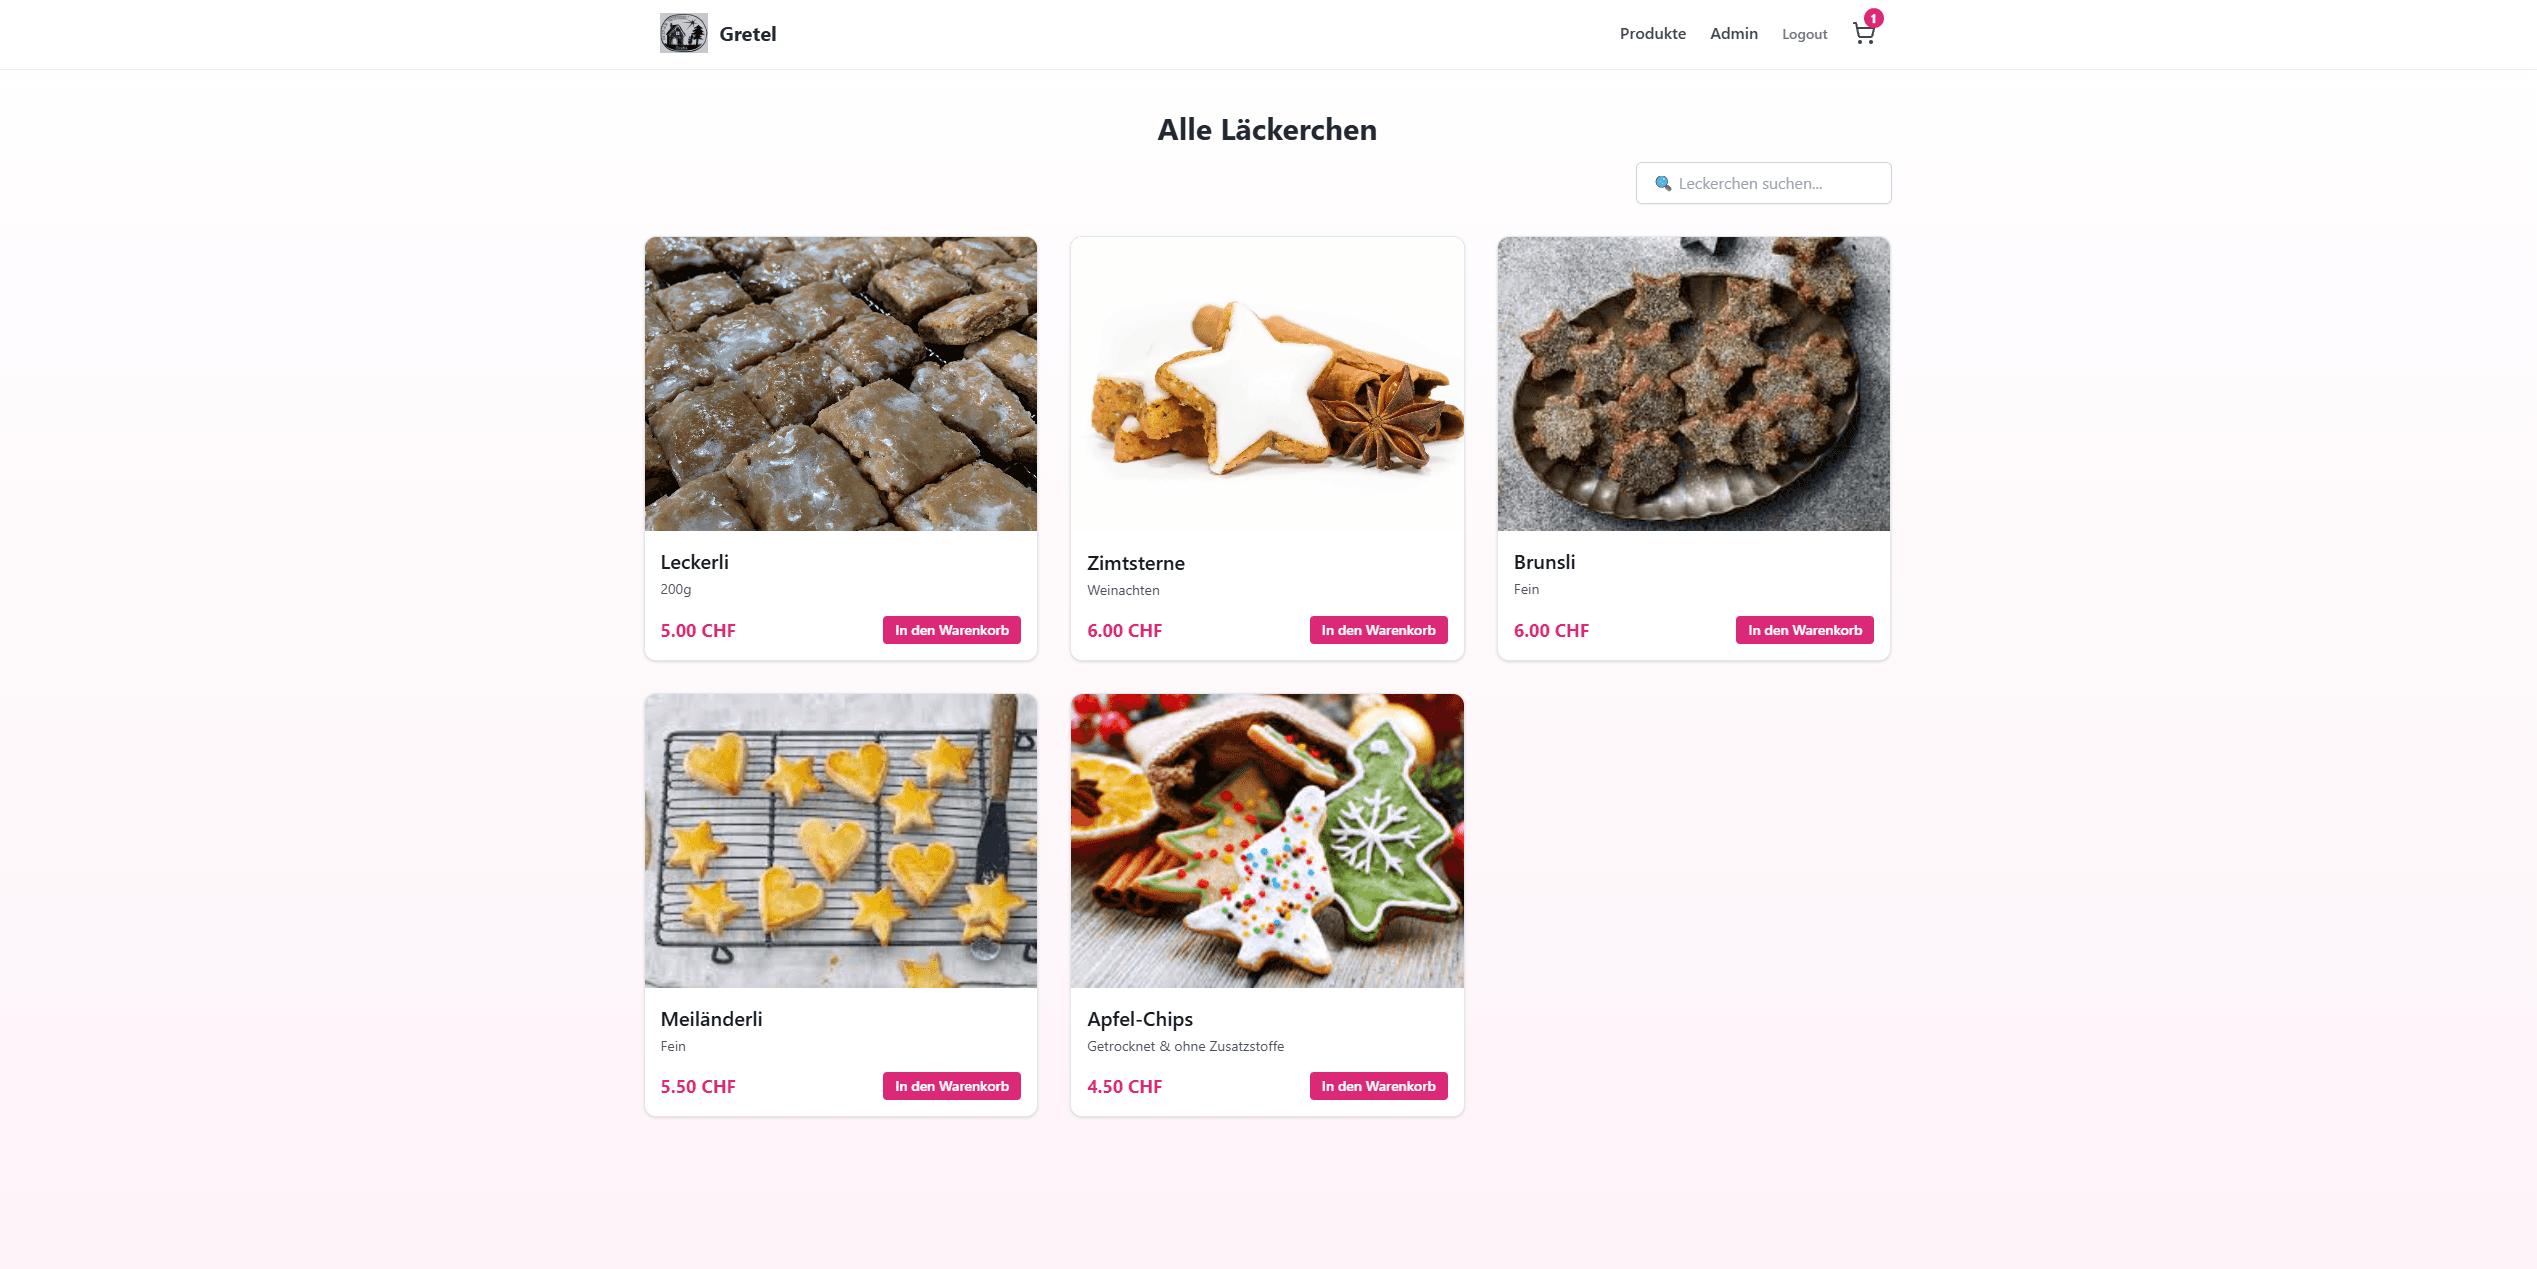Open the Brunsli product photo

1693,384
